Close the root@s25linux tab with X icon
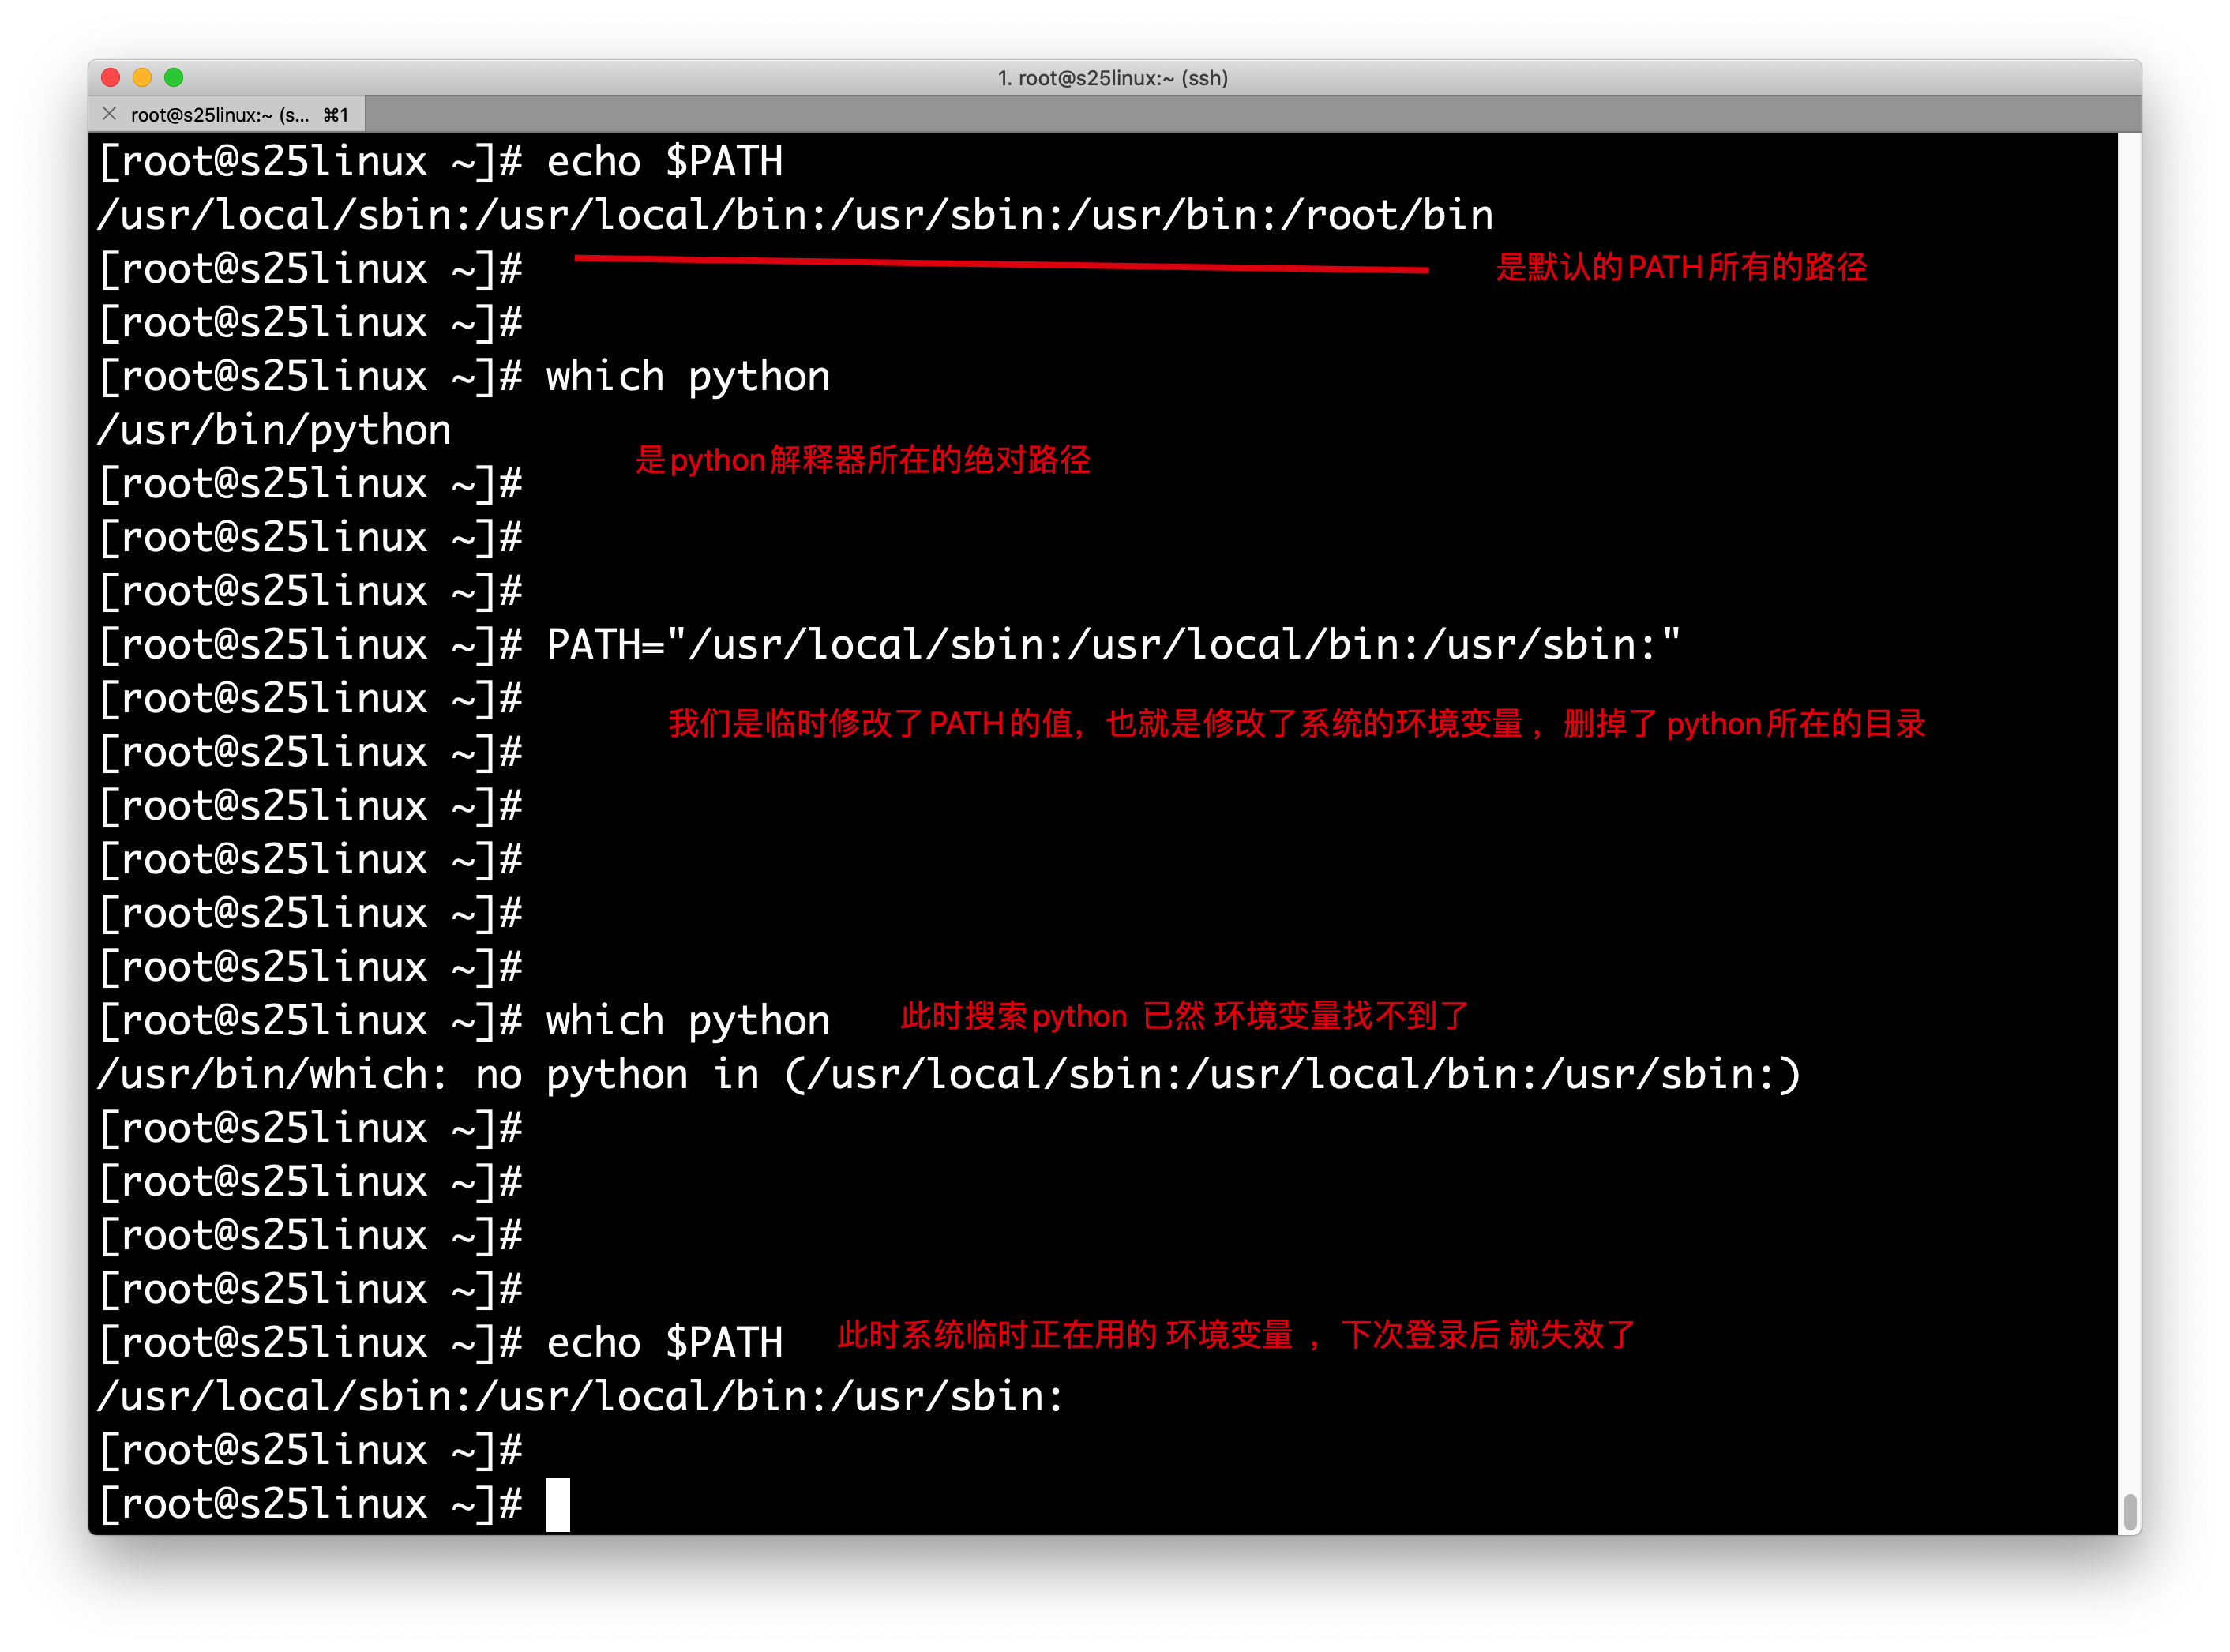The width and height of the screenshot is (2230, 1652). pyautogui.click(x=110, y=114)
